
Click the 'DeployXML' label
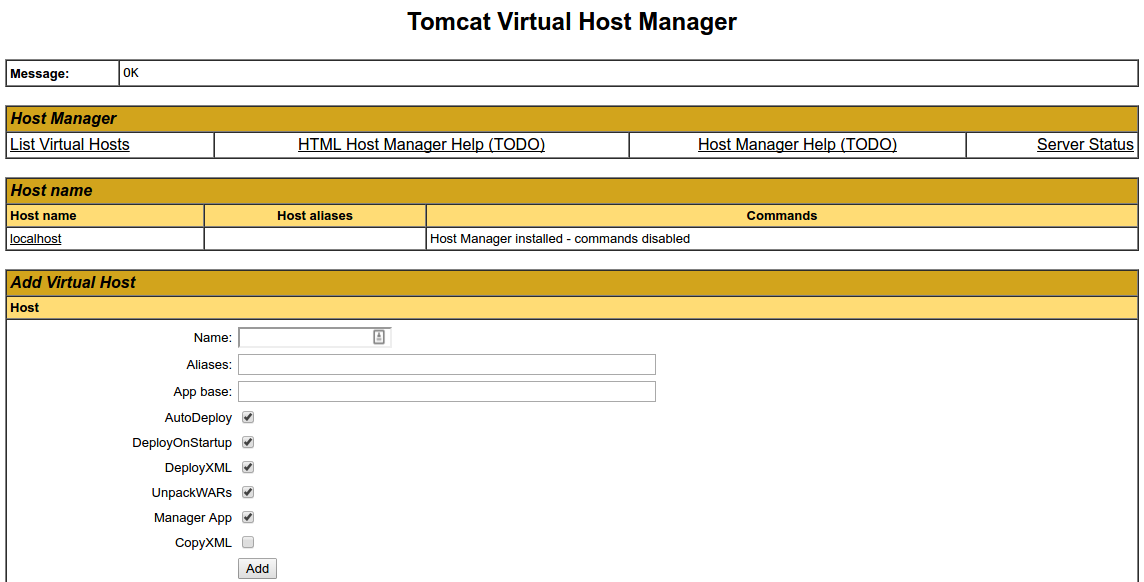pyautogui.click(x=198, y=467)
